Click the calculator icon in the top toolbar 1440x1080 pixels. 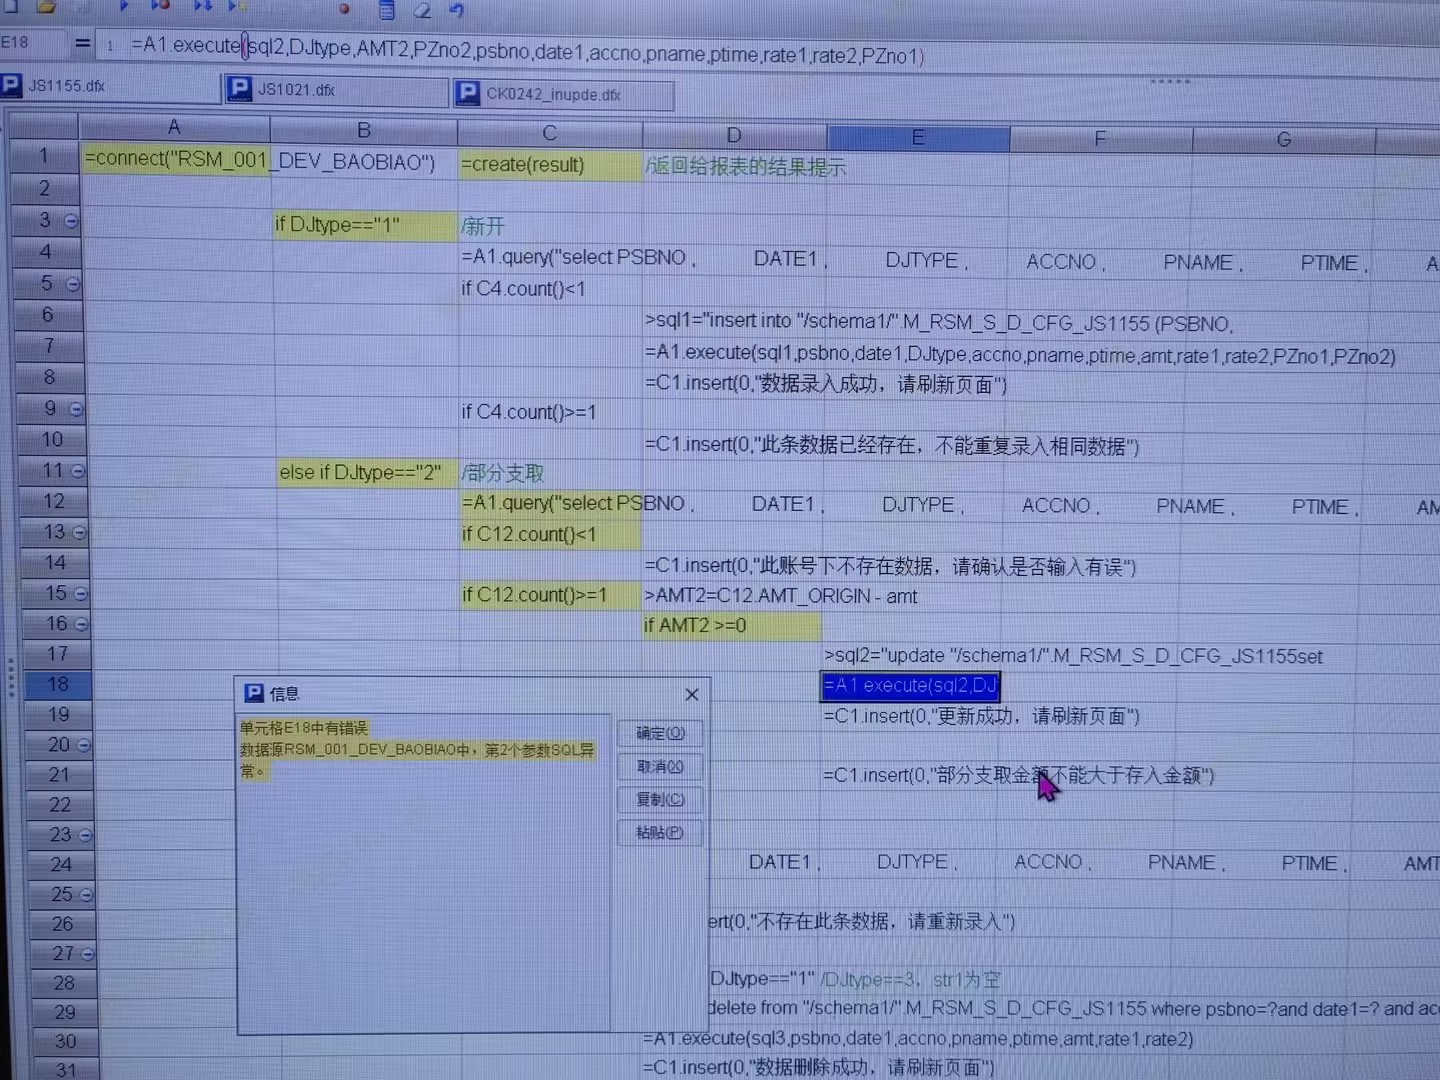387,10
